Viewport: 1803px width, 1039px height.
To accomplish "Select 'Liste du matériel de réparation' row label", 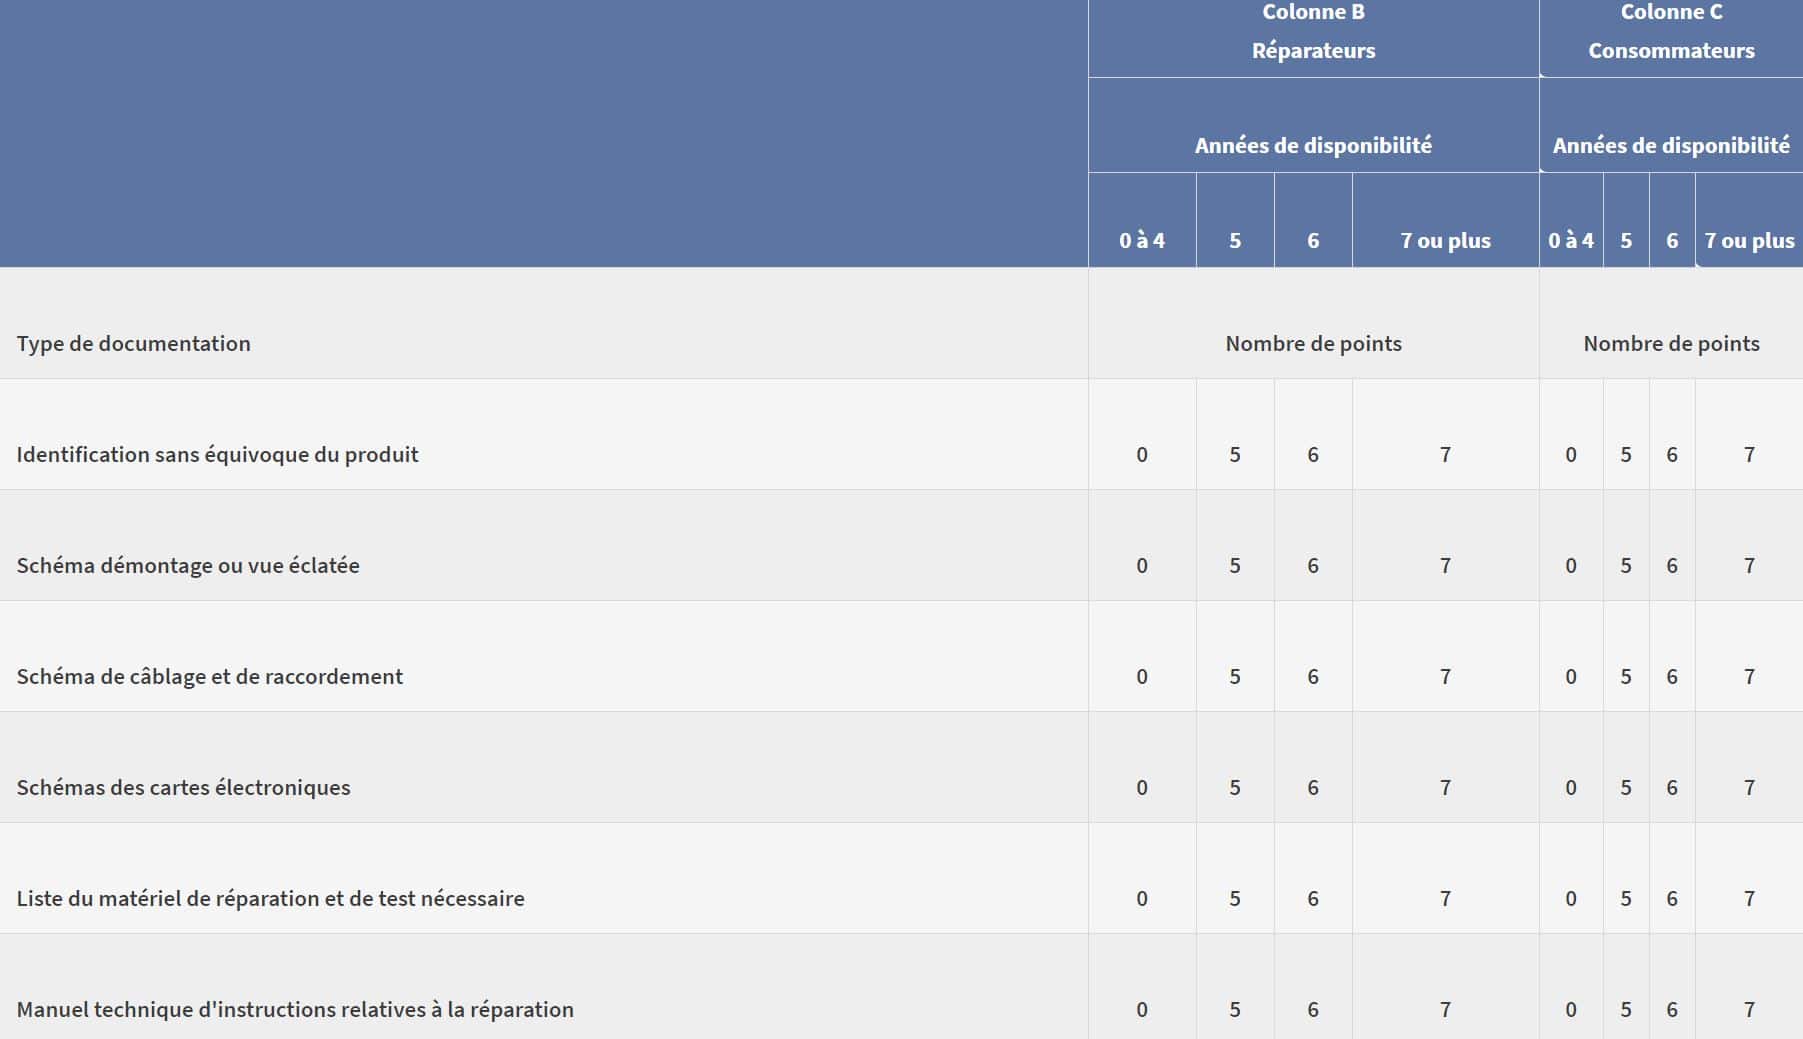I will pyautogui.click(x=271, y=898).
